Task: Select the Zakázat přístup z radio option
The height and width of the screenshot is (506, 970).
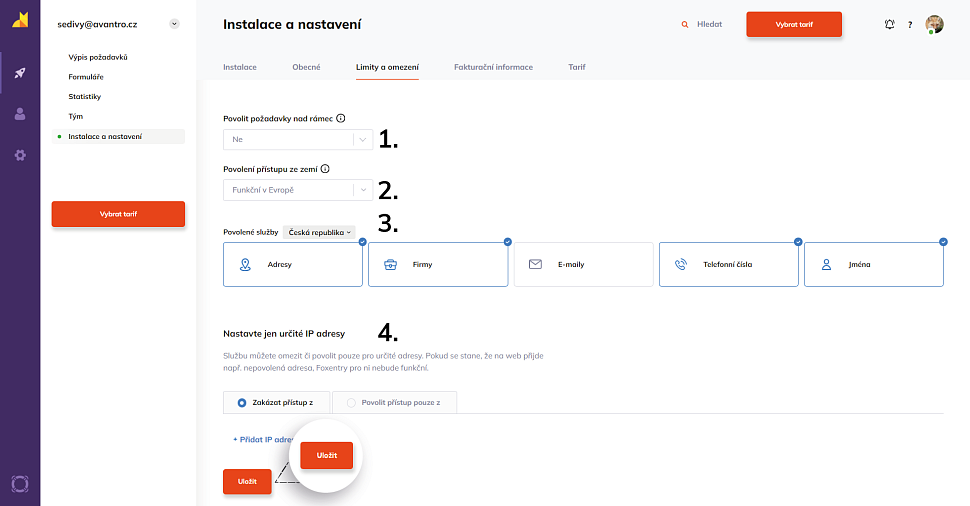Action: point(242,402)
